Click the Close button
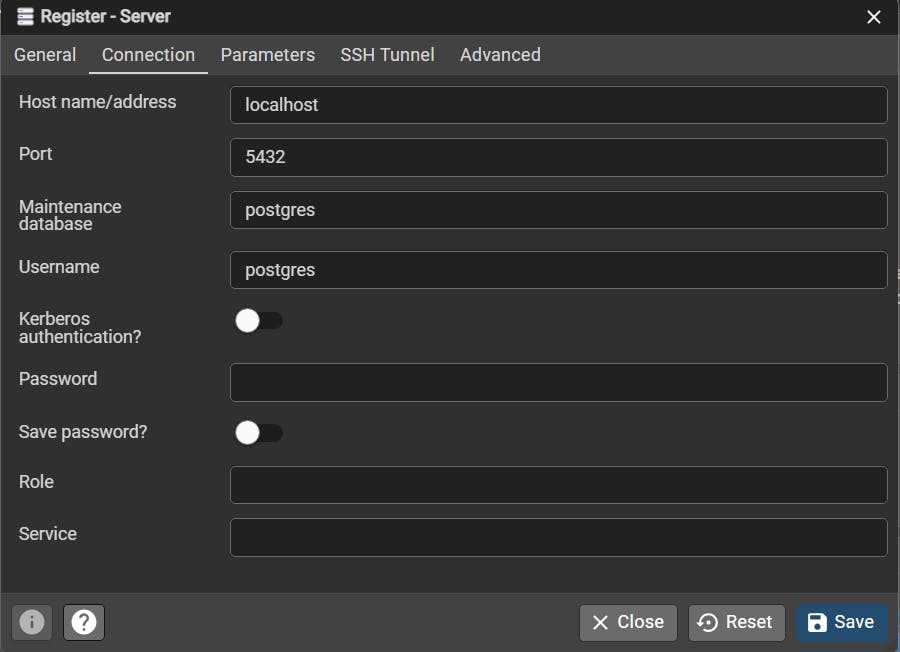Screen dimensions: 900x652 point(628,622)
